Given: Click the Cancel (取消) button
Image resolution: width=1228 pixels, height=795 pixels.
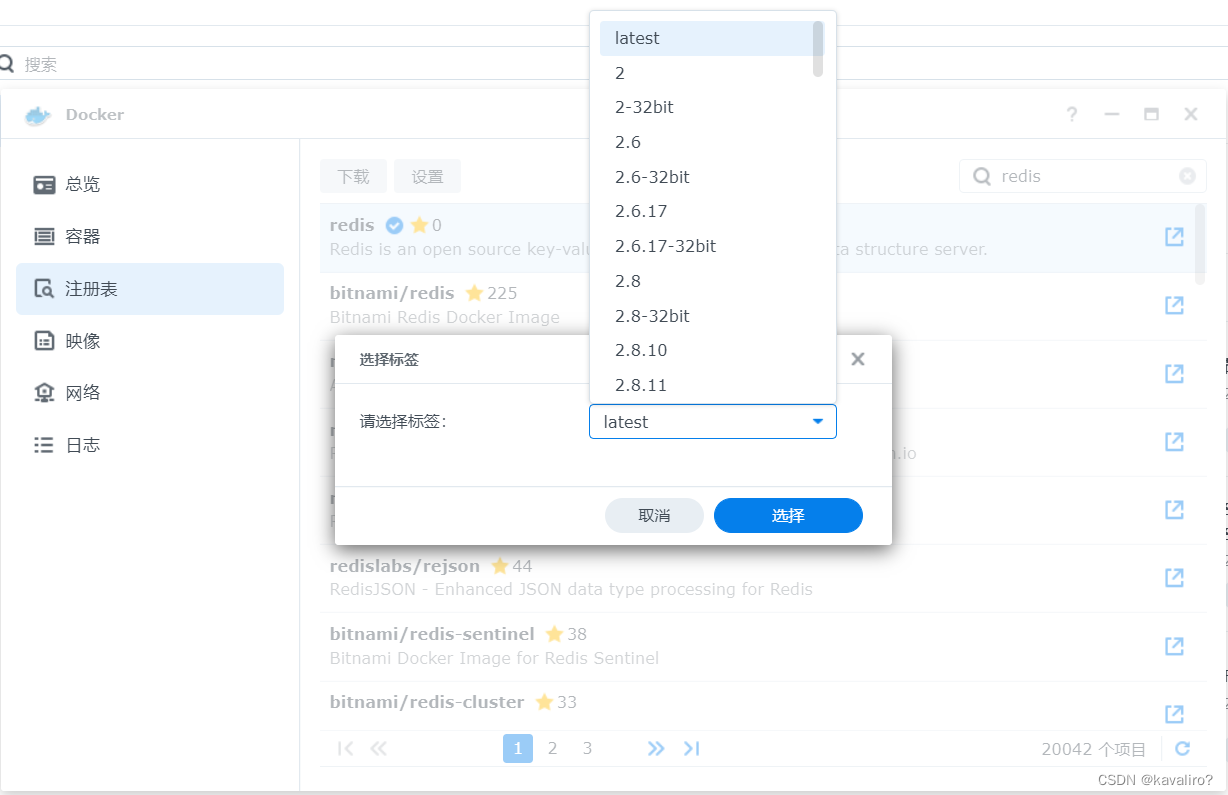Looking at the screenshot, I should coord(654,516).
